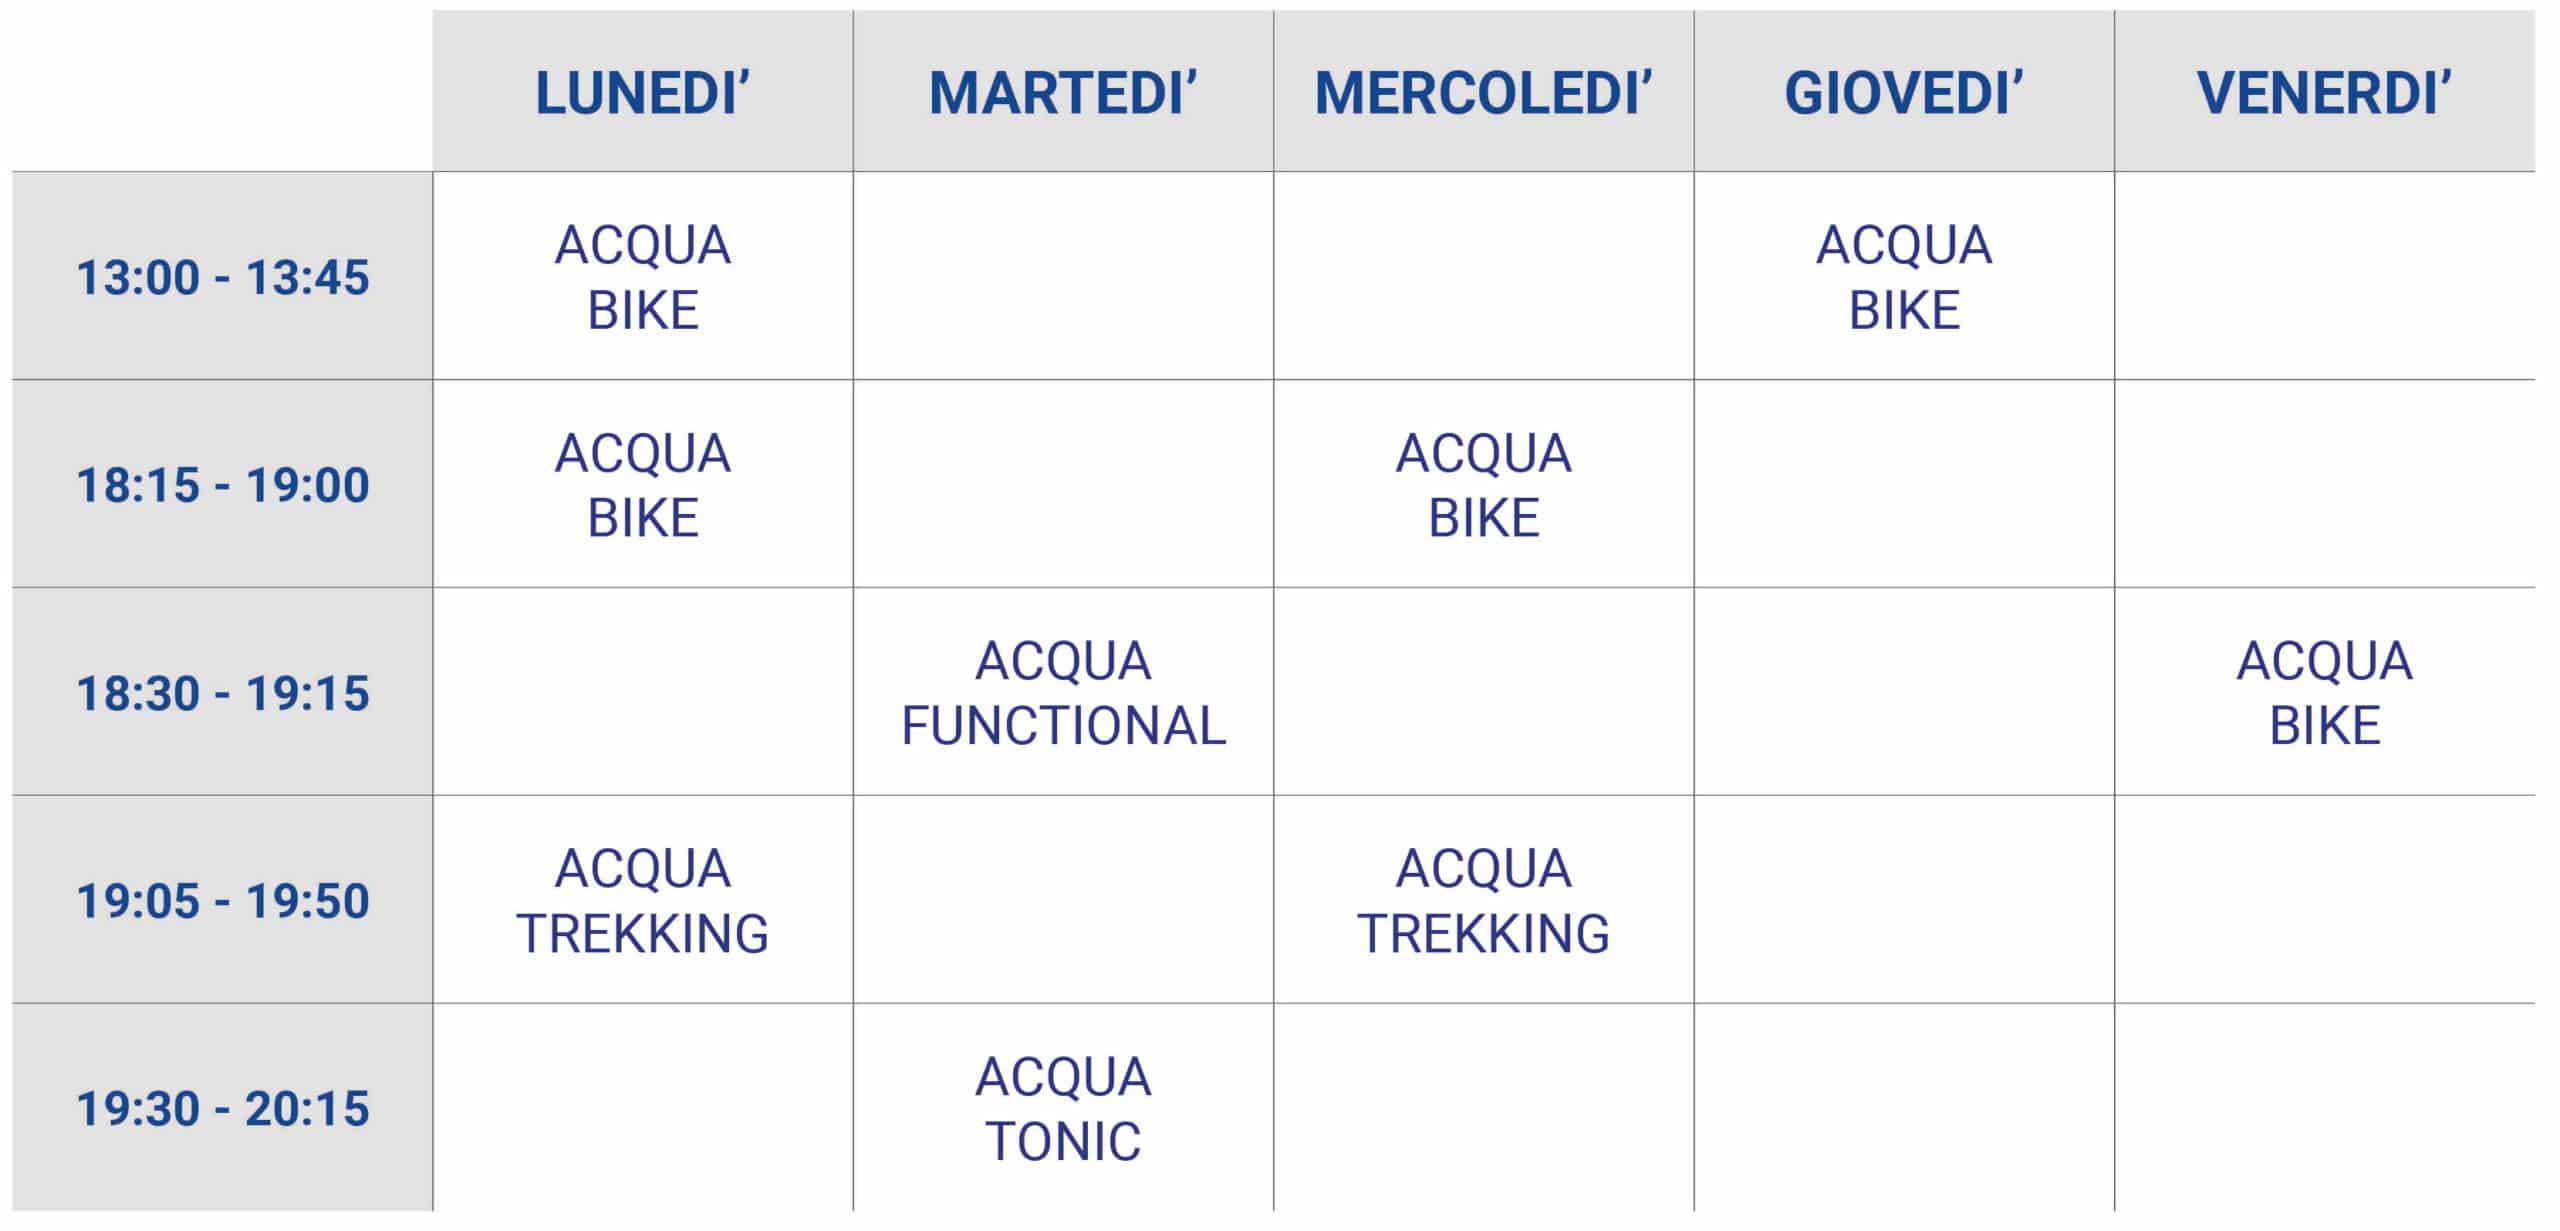This screenshot has height=1231, width=2560.
Task: Choose Friday 18:30 Acqua Bike class
Action: tap(2325, 692)
